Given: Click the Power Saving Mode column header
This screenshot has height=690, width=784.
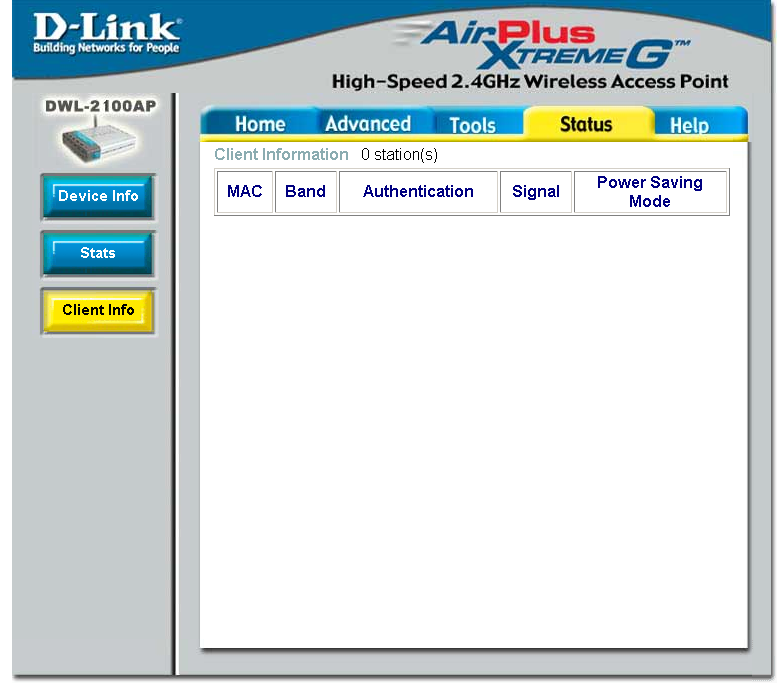Looking at the screenshot, I should coord(650,192).
